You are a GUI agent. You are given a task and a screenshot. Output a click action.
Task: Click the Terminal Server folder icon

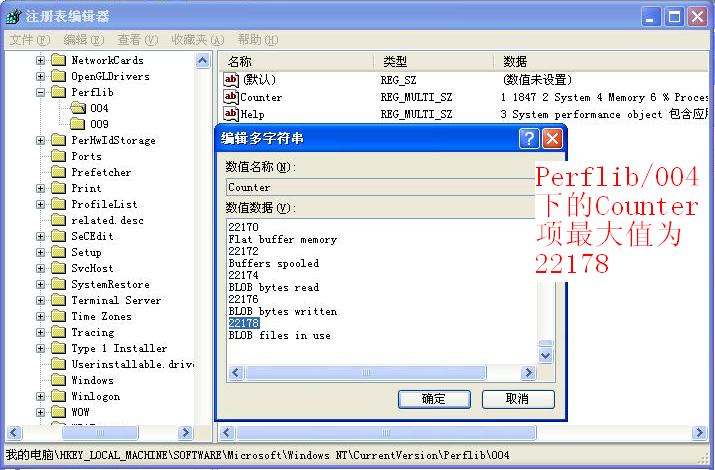coord(58,300)
